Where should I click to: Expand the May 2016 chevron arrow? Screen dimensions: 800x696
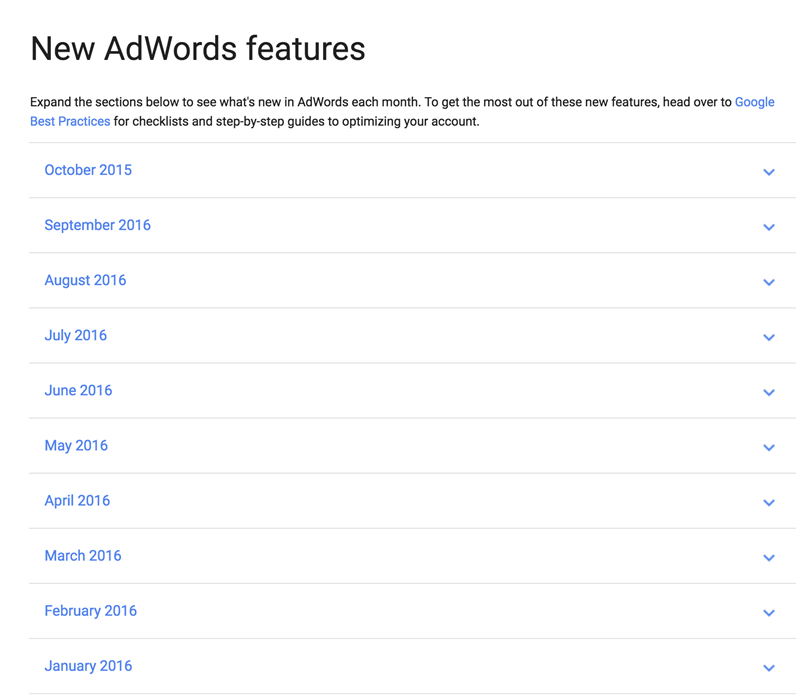coord(768,448)
